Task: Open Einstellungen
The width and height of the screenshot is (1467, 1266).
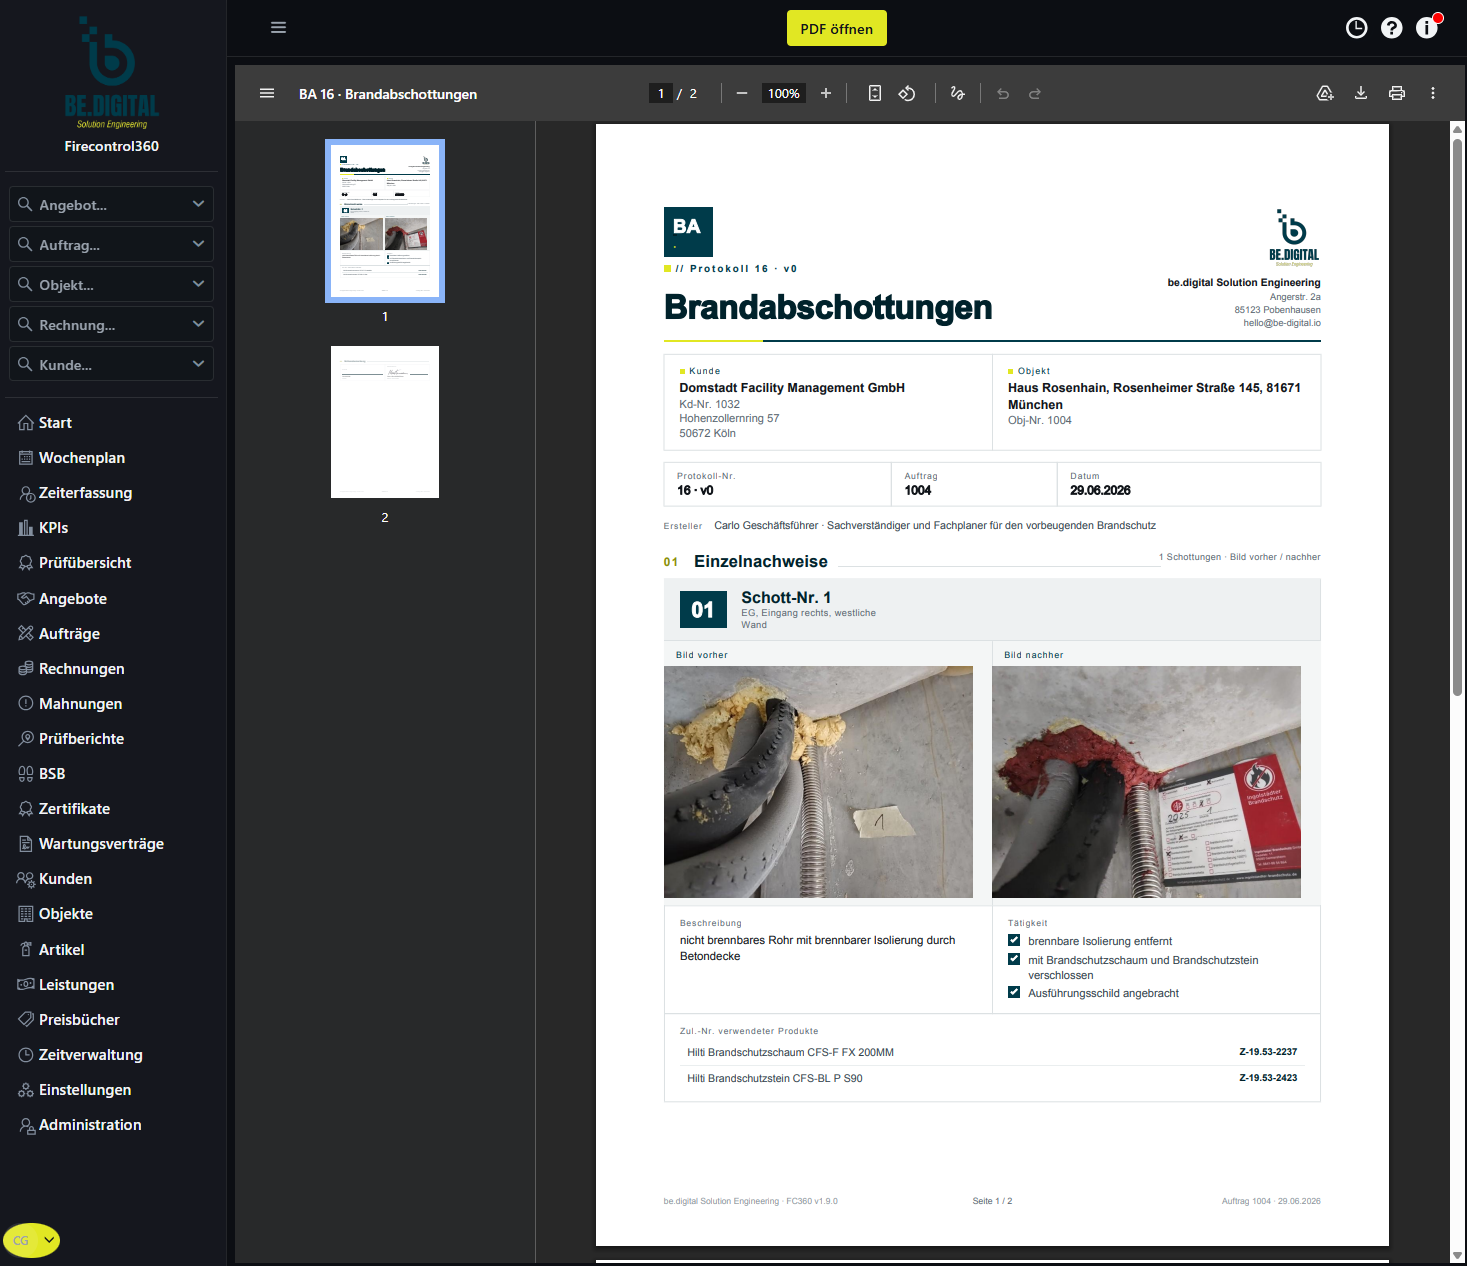Action: (x=85, y=1090)
